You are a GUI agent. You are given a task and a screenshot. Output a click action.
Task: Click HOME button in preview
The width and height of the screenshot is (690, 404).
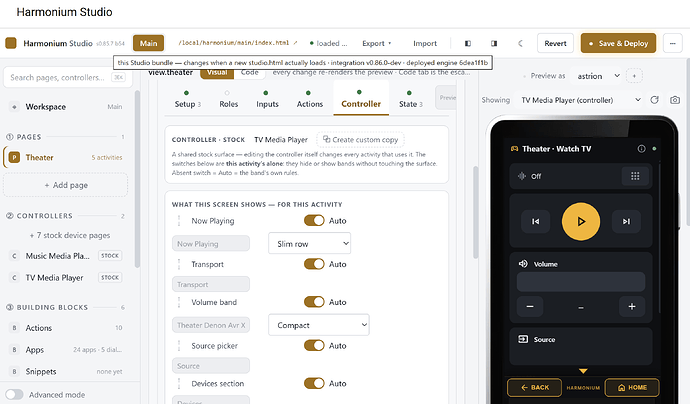(632, 387)
